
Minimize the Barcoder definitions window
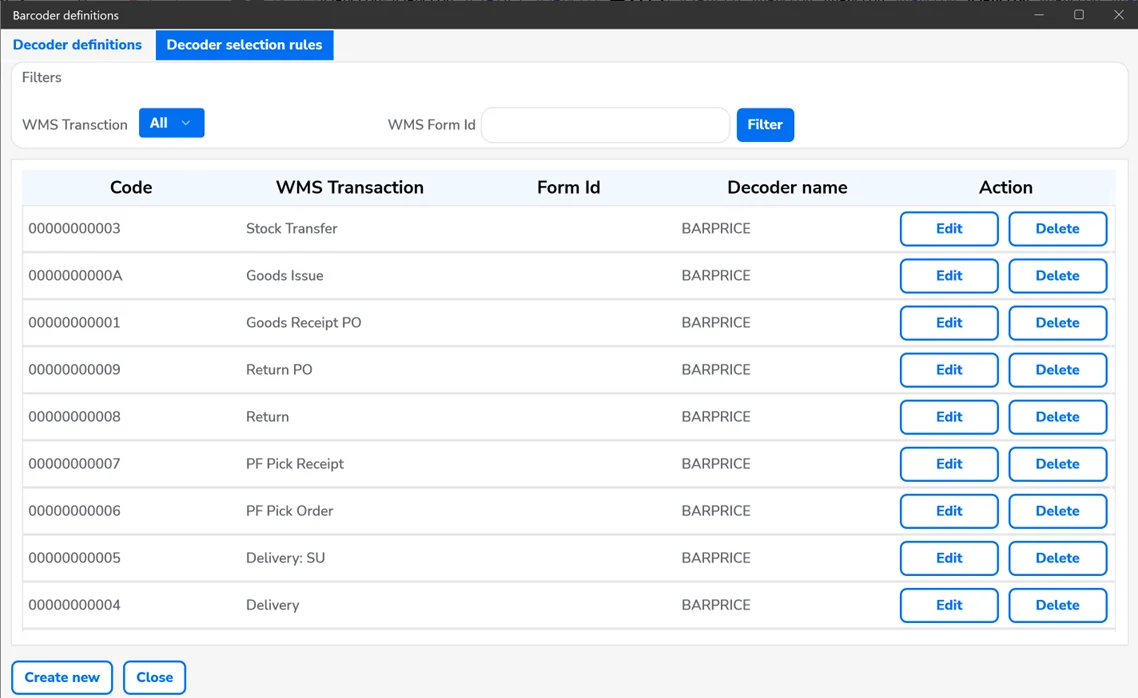coord(1040,15)
